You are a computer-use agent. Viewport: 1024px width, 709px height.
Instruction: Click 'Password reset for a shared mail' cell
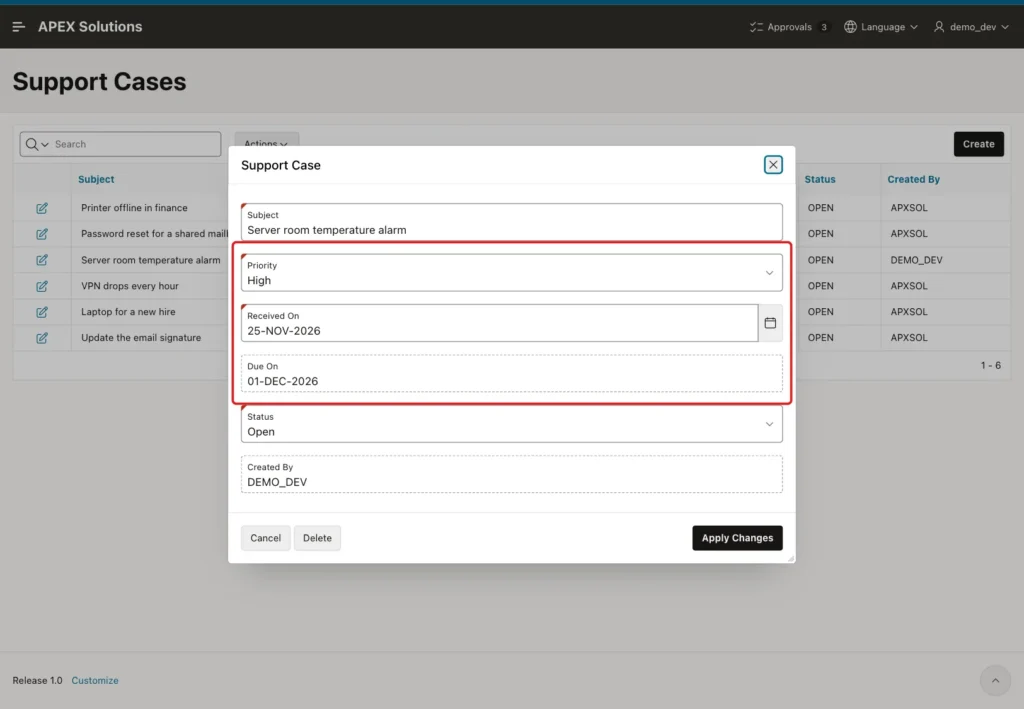pos(154,234)
